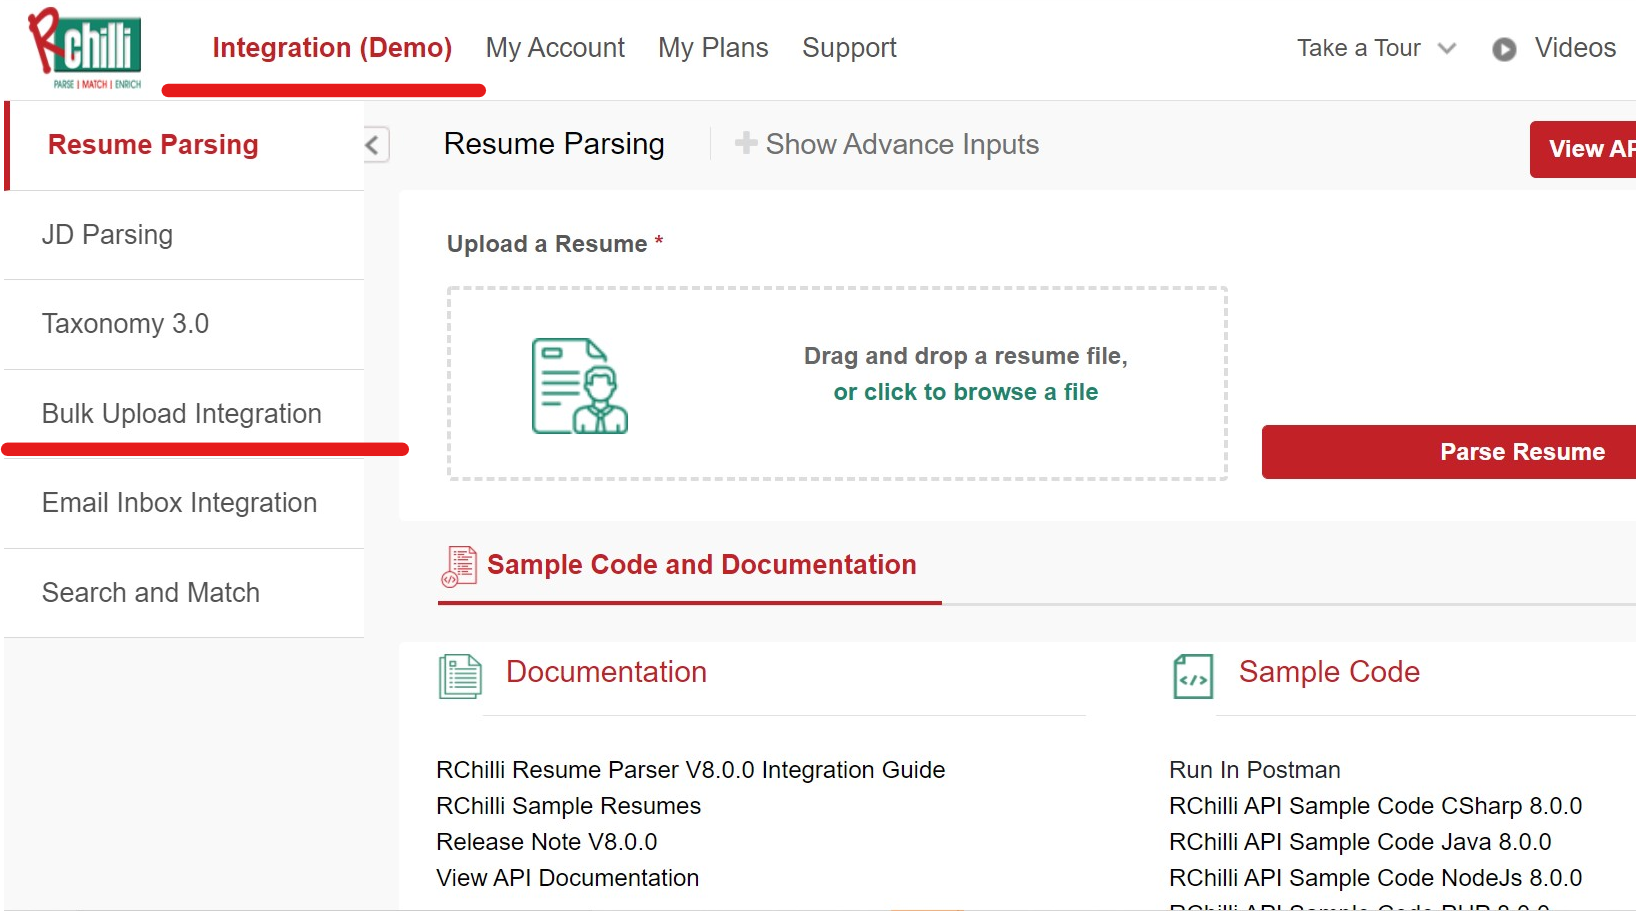The height and width of the screenshot is (911, 1636).
Task: Select the Sample Code and Documentation tab
Action: (690, 566)
